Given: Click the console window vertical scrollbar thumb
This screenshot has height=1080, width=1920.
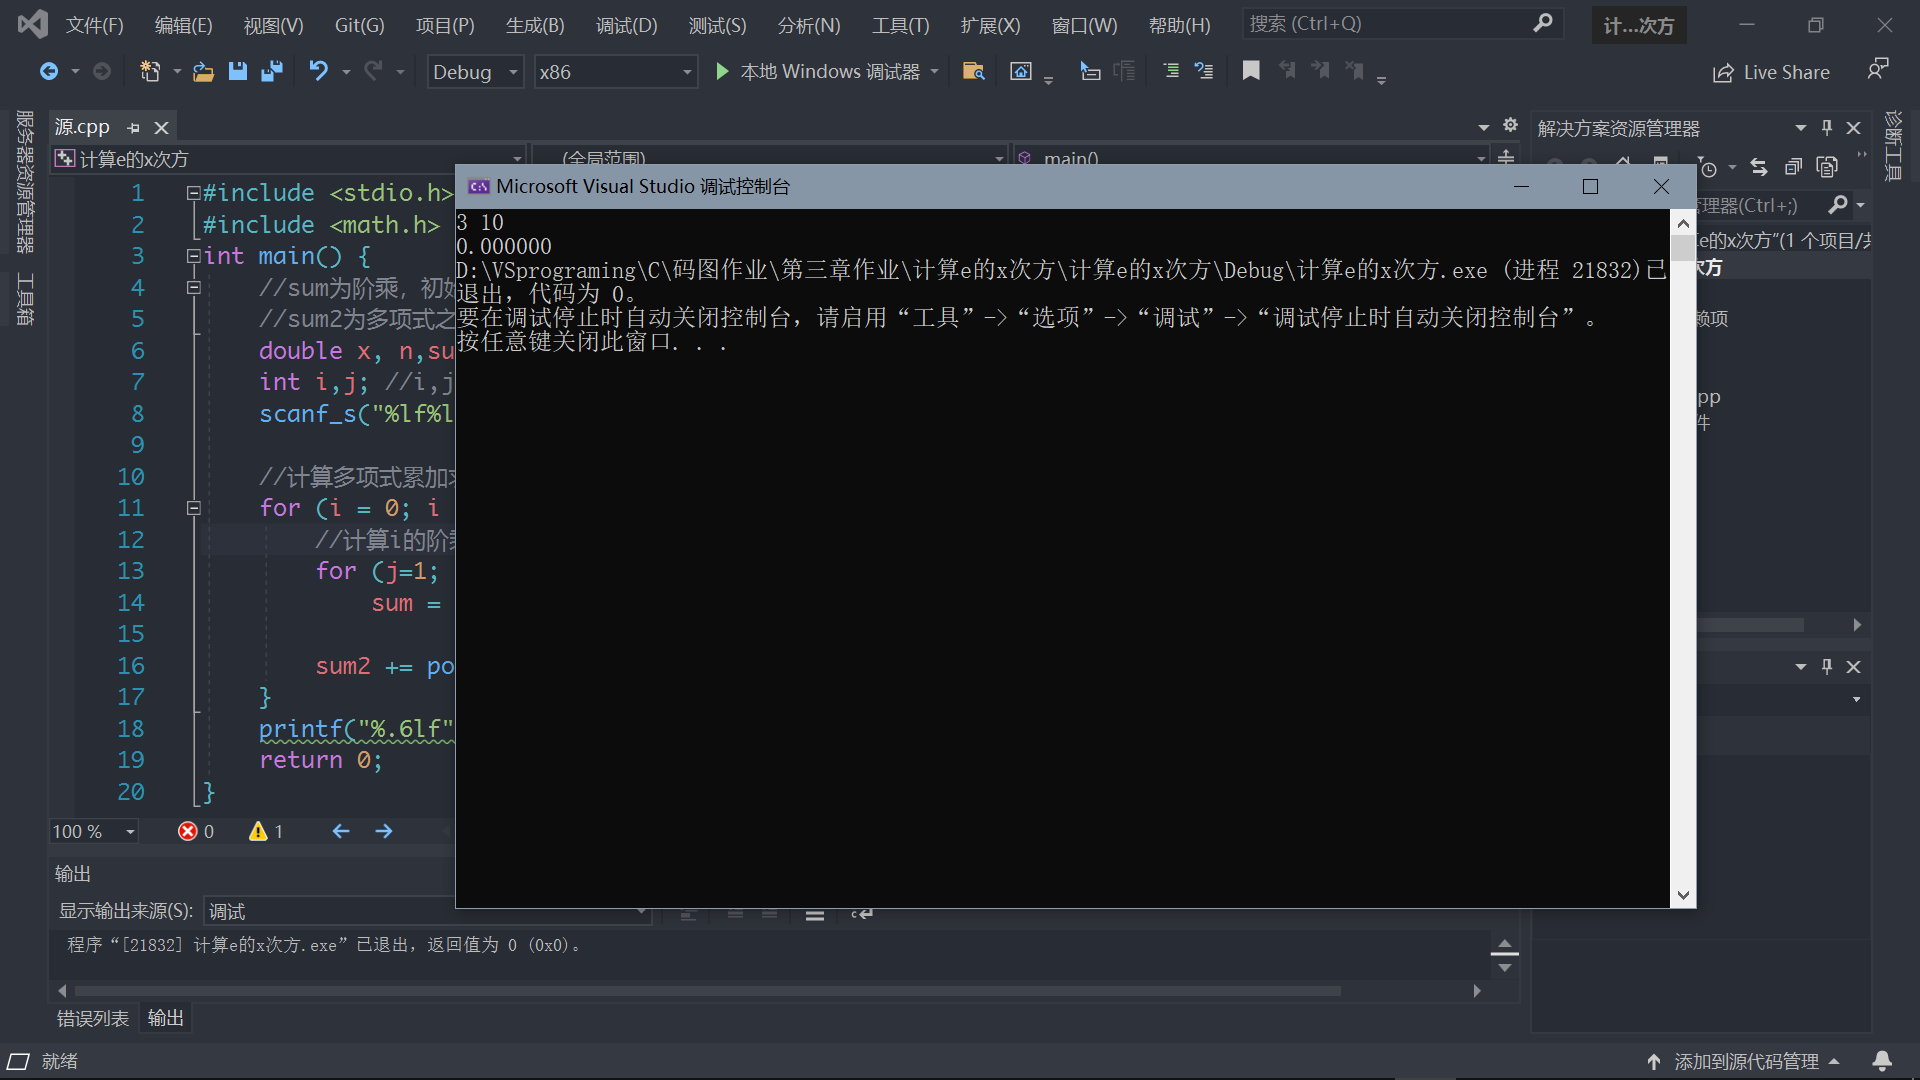Looking at the screenshot, I should [1683, 247].
